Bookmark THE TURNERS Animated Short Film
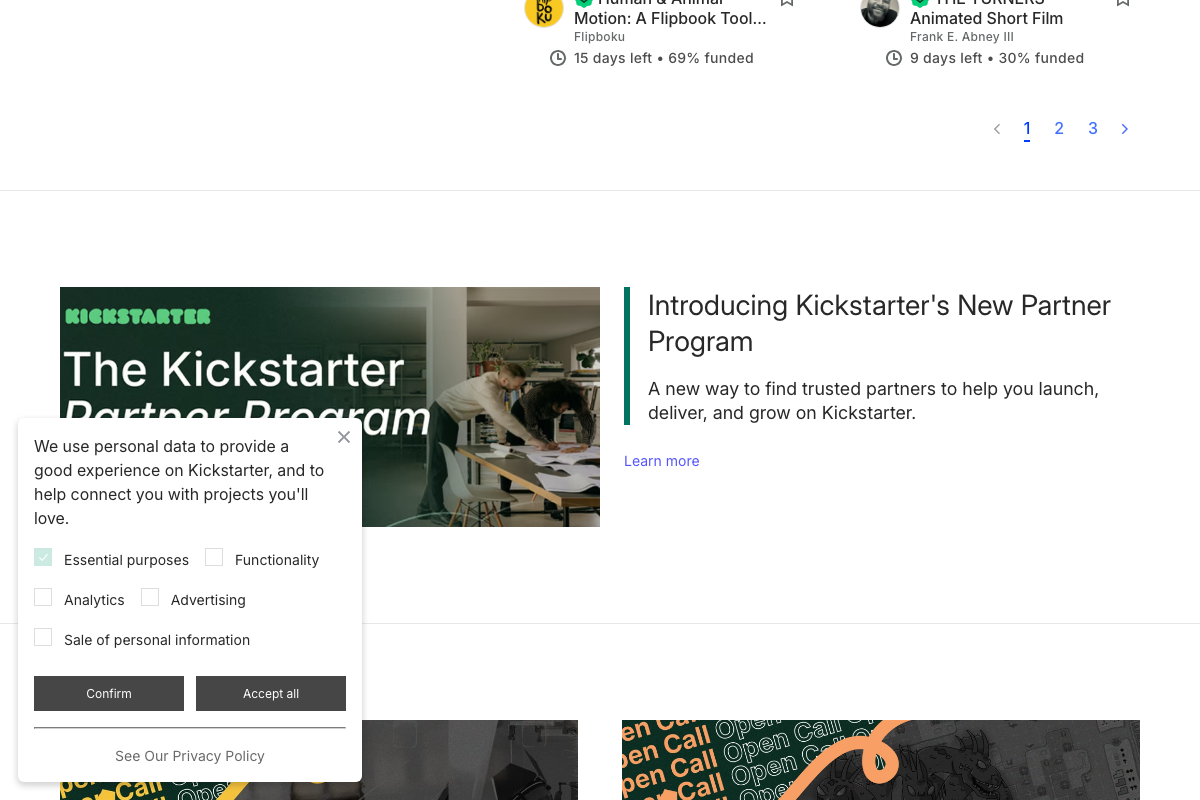The width and height of the screenshot is (1200, 800). pyautogui.click(x=1122, y=3)
